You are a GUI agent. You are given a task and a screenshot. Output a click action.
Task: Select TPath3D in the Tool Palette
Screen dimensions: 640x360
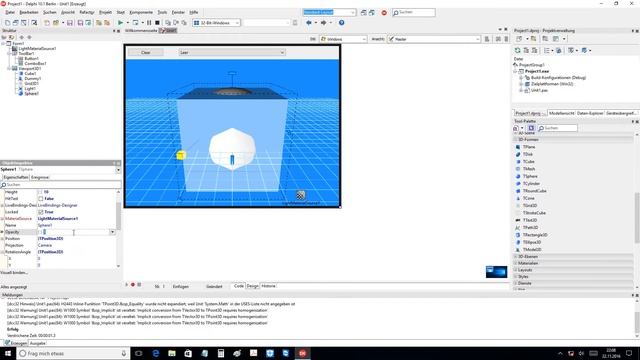tap(530, 228)
